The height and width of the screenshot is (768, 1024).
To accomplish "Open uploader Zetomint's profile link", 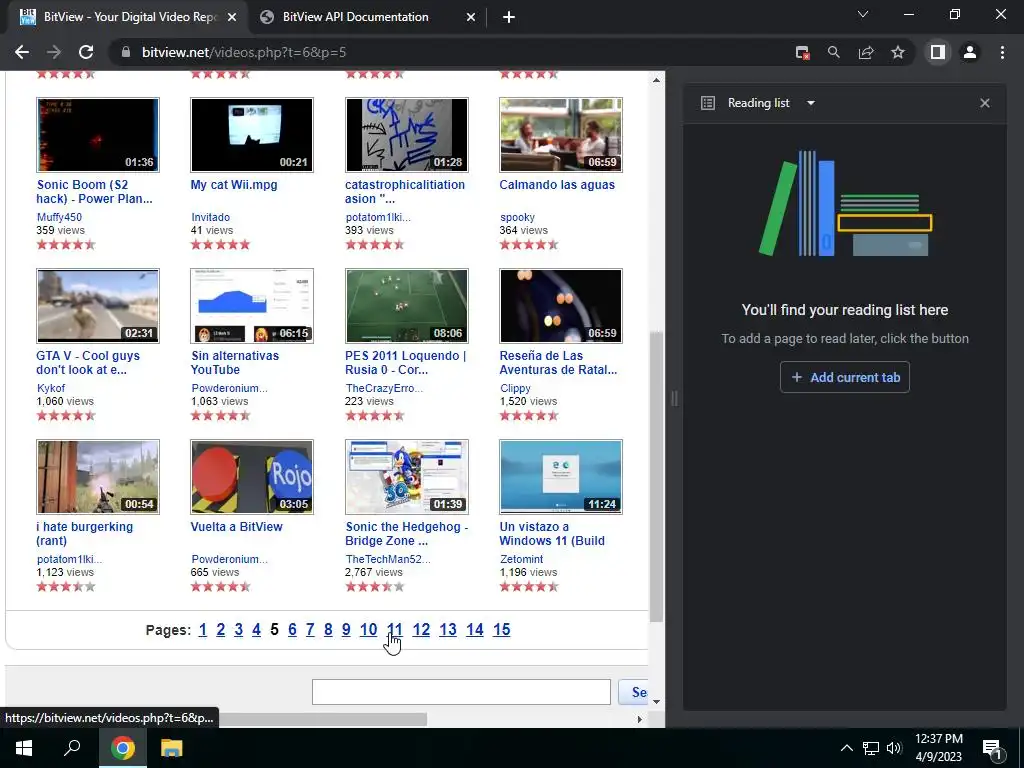I will pos(521,560).
